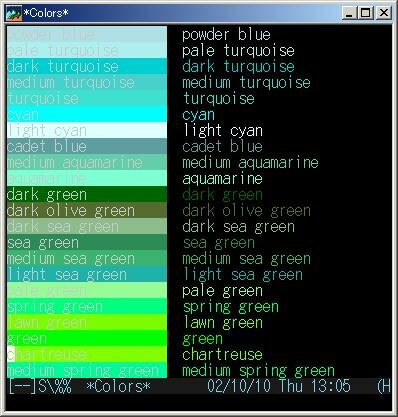
Task: Select the dark olive green swatch
Action: pos(87,210)
